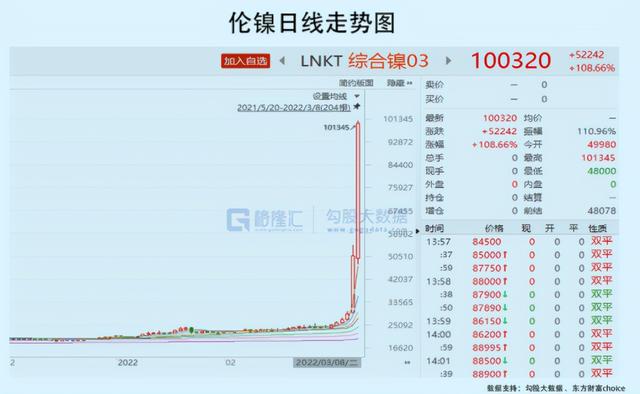
Task: Click the 最高 value 101345
Action: [x=599, y=158]
